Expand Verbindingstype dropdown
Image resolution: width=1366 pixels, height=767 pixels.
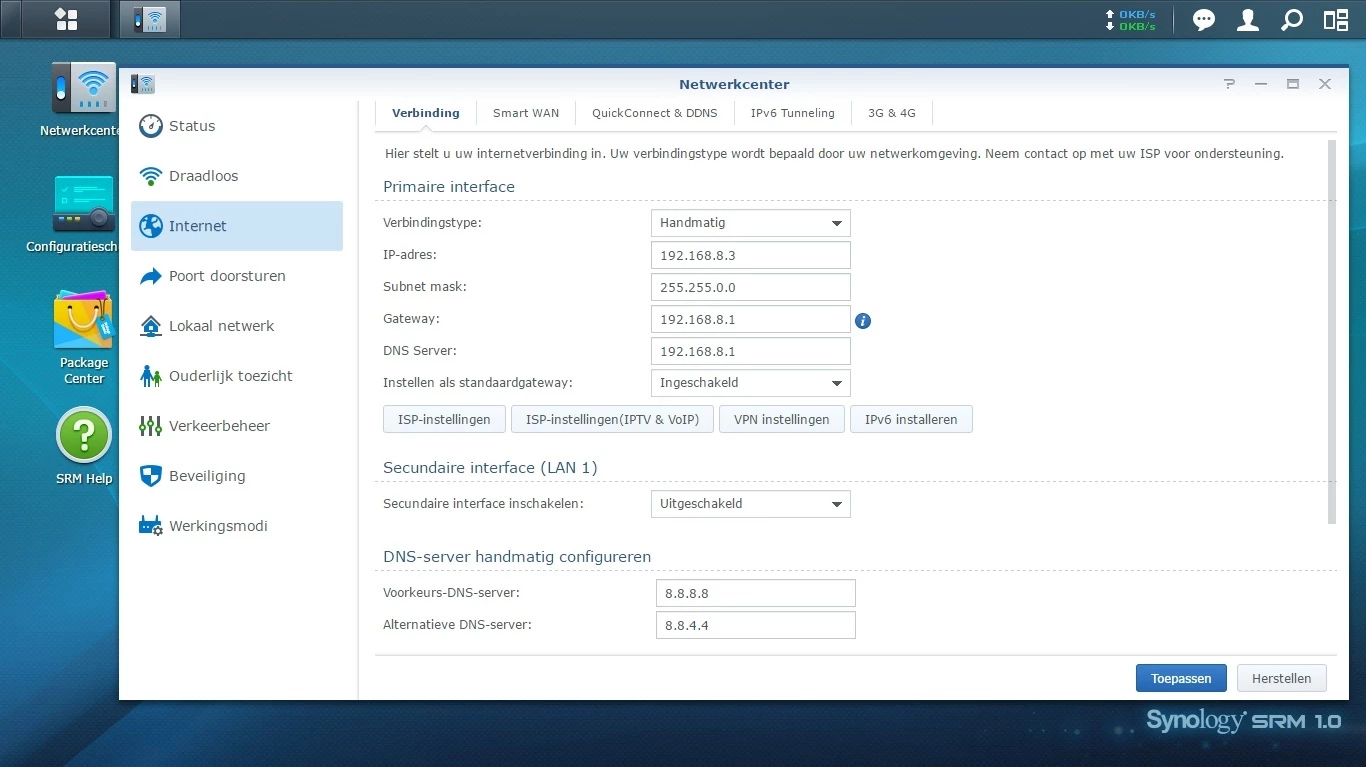750,223
